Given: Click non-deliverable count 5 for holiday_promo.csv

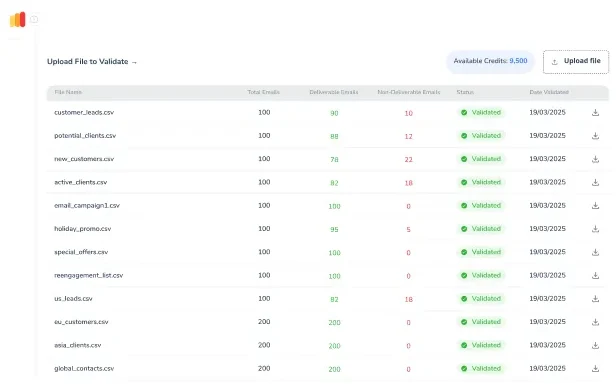Looking at the screenshot, I should 409,230.
